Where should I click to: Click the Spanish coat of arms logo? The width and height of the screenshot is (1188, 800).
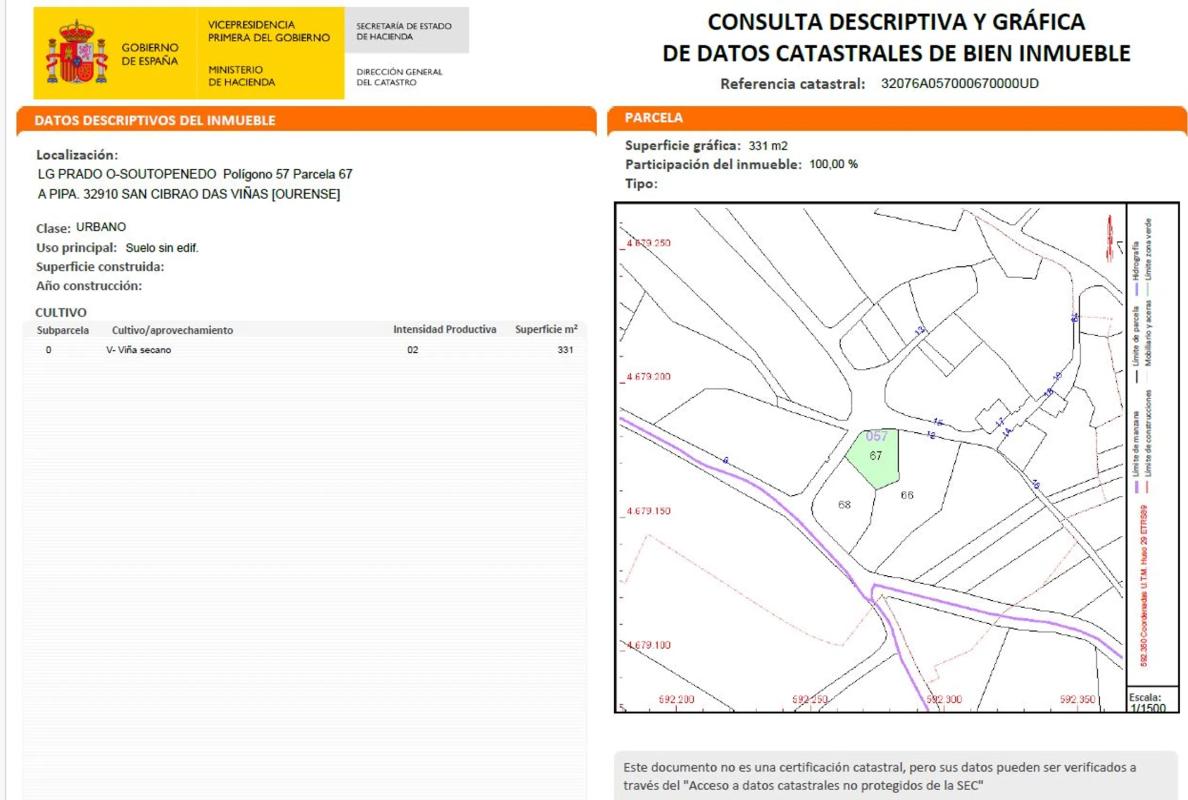(x=76, y=52)
